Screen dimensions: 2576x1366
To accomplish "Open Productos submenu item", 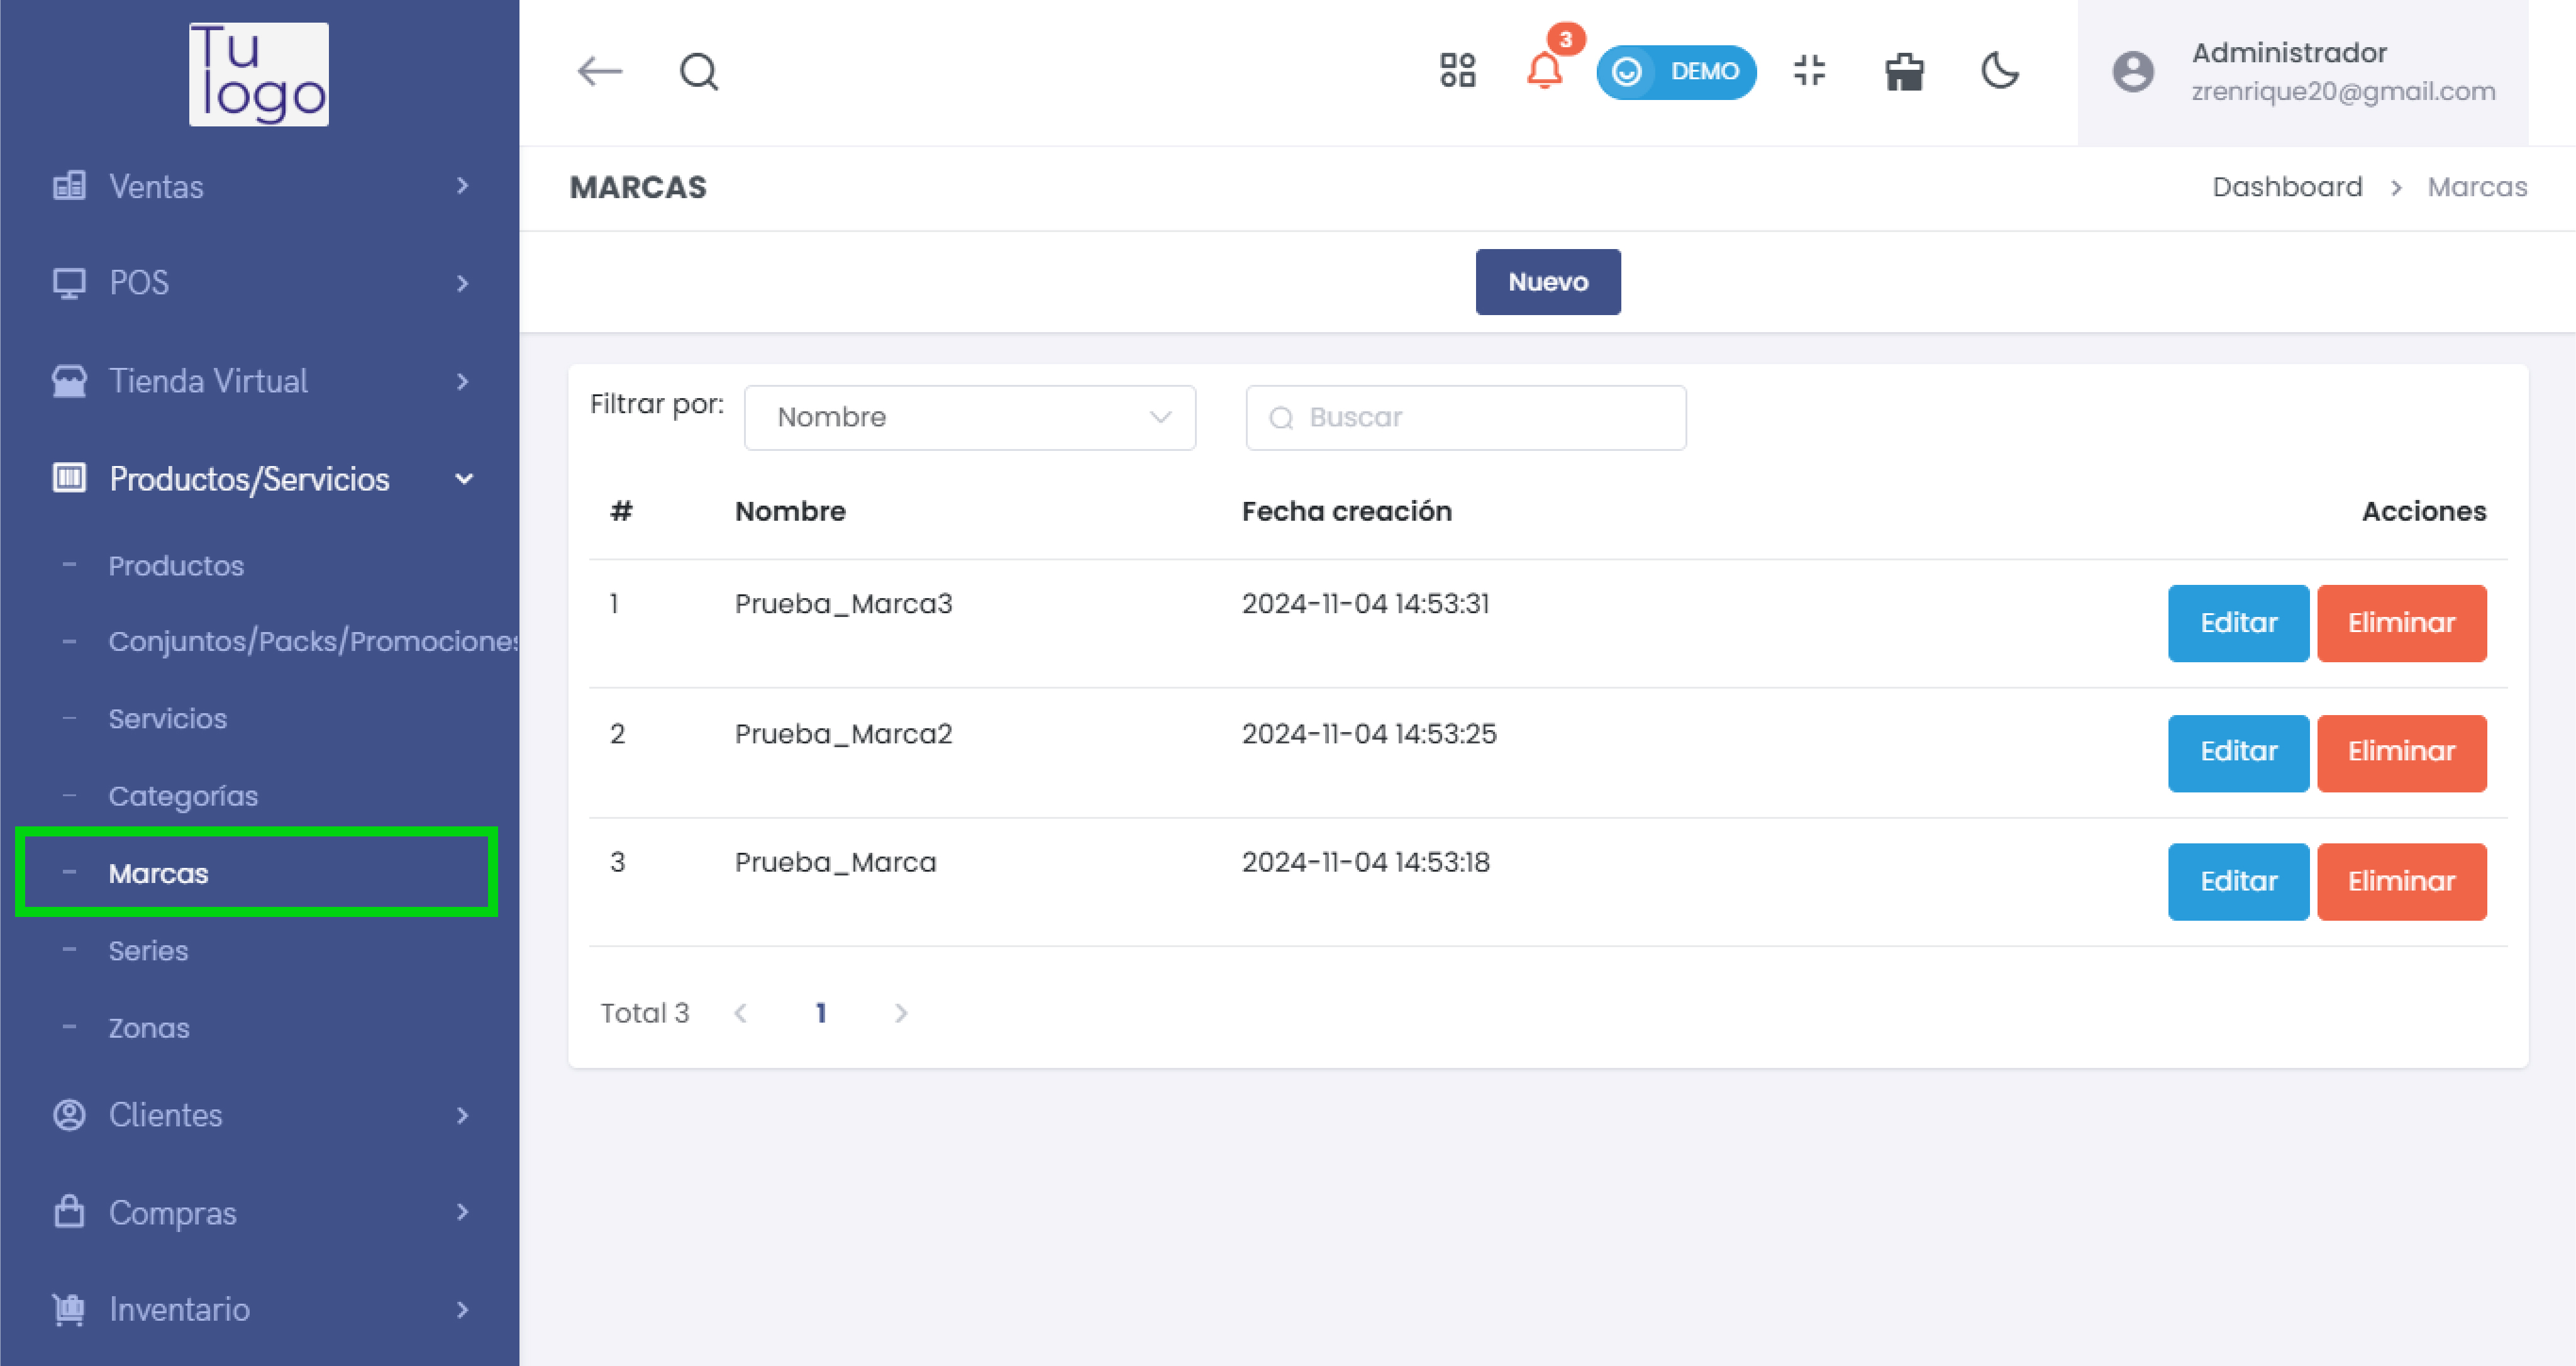I will (176, 566).
